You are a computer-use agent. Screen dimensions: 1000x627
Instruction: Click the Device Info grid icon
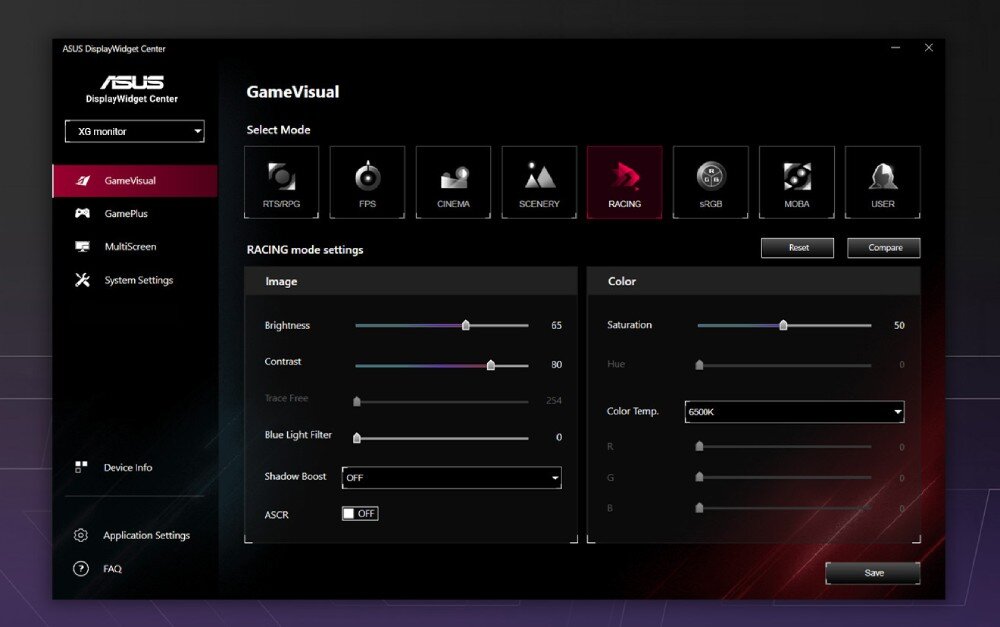click(x=81, y=467)
